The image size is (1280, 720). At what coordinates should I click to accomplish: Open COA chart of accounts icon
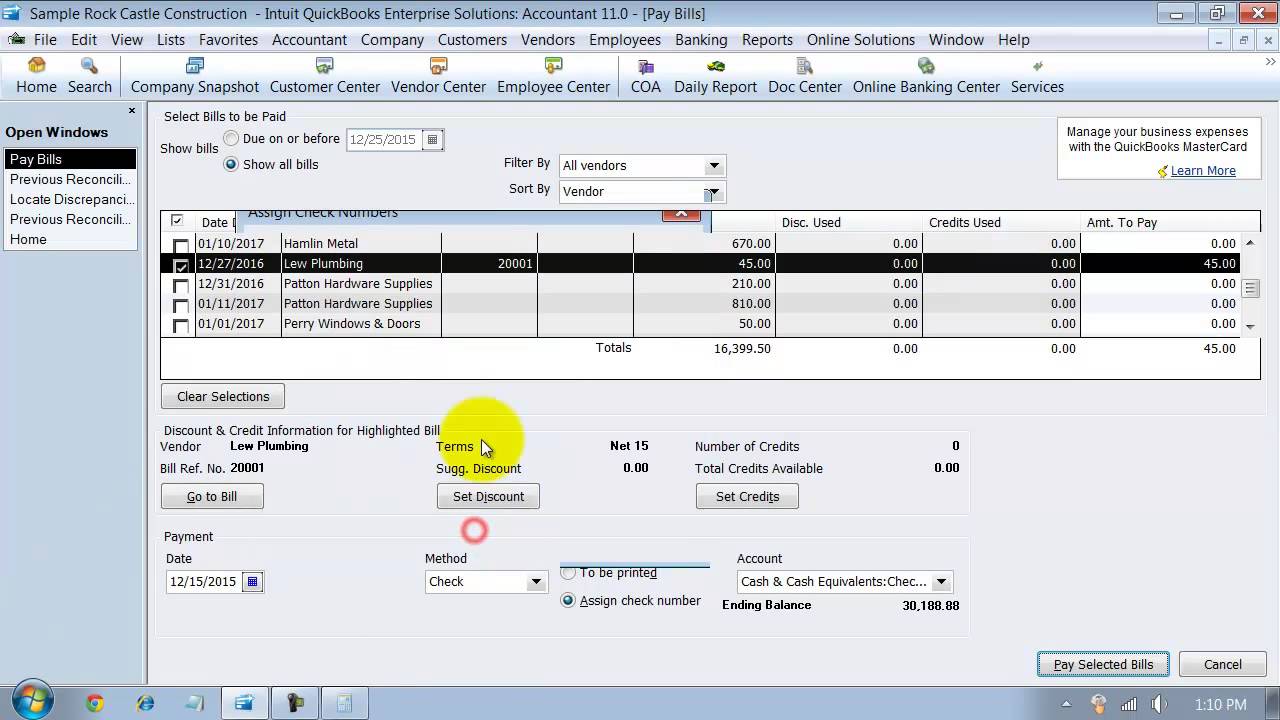pyautogui.click(x=646, y=76)
